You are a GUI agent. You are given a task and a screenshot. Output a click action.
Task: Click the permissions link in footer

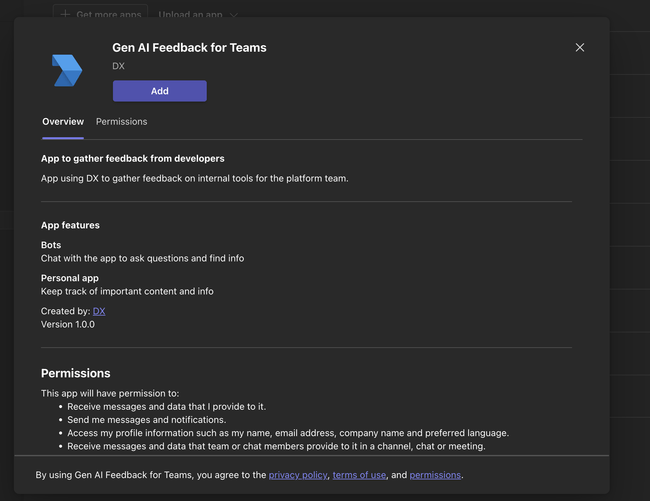point(435,475)
